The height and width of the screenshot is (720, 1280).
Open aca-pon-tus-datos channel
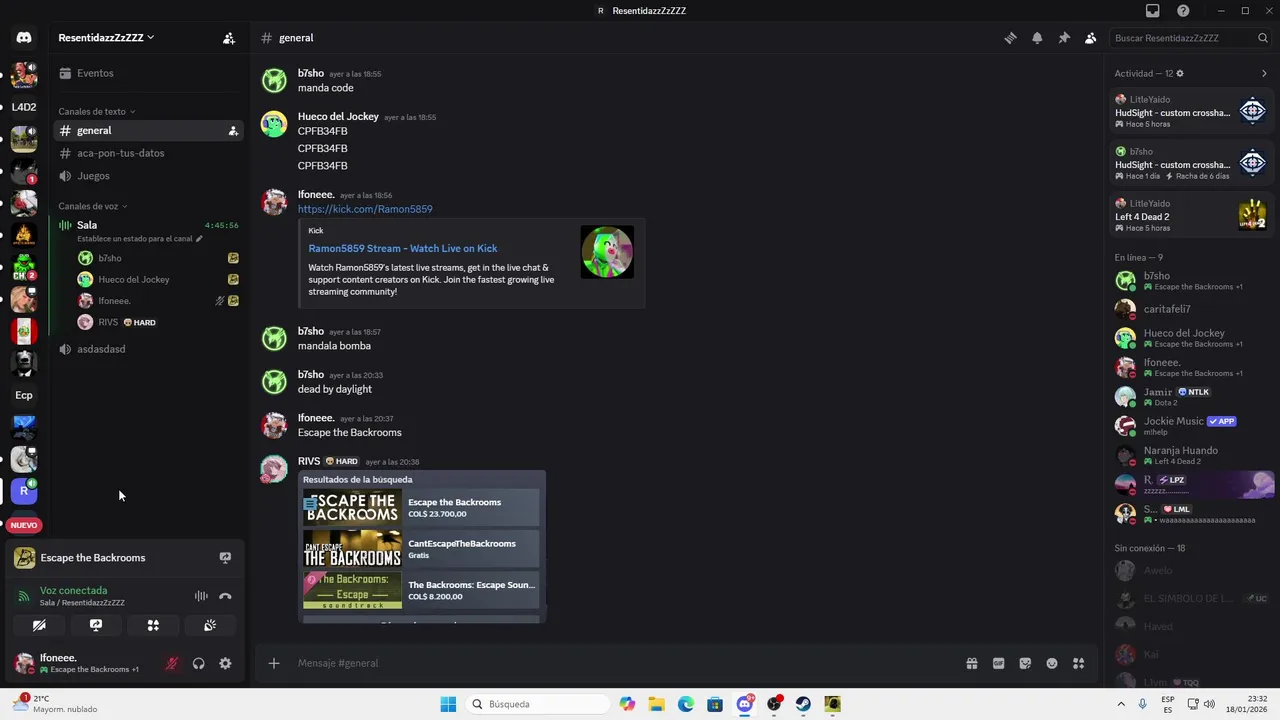click(x=148, y=153)
